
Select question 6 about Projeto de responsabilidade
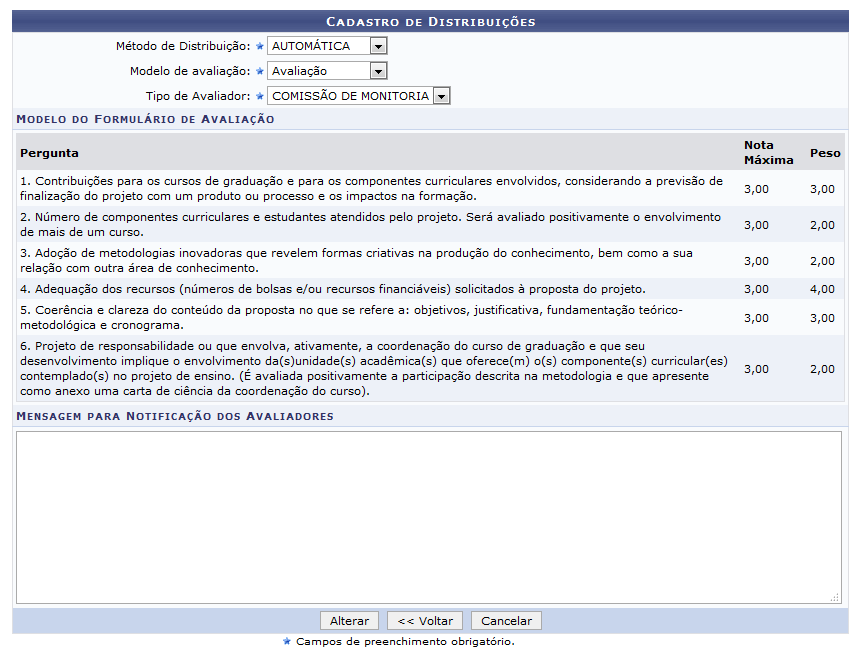coord(370,369)
